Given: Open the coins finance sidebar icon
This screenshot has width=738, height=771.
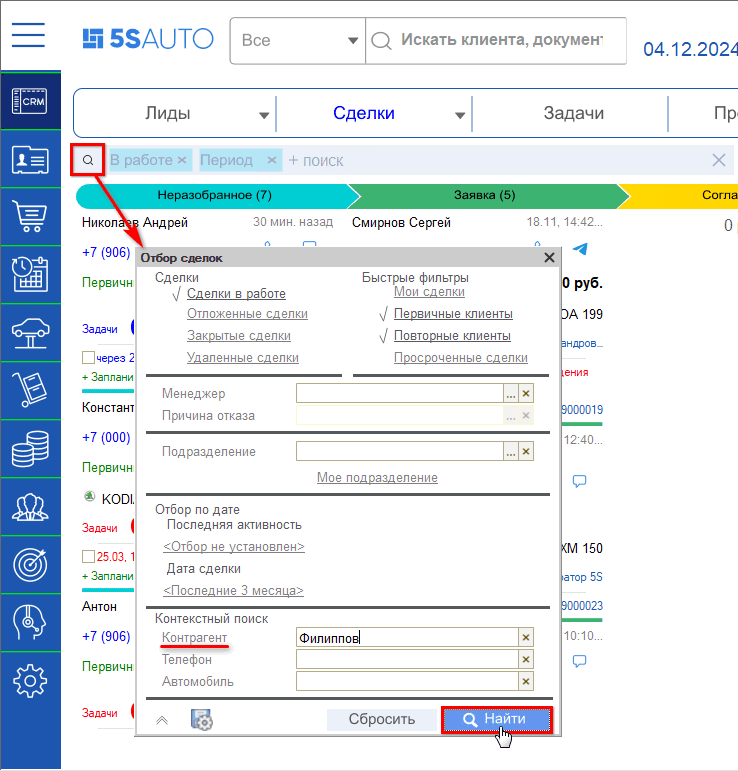Looking at the screenshot, I should tap(30, 448).
